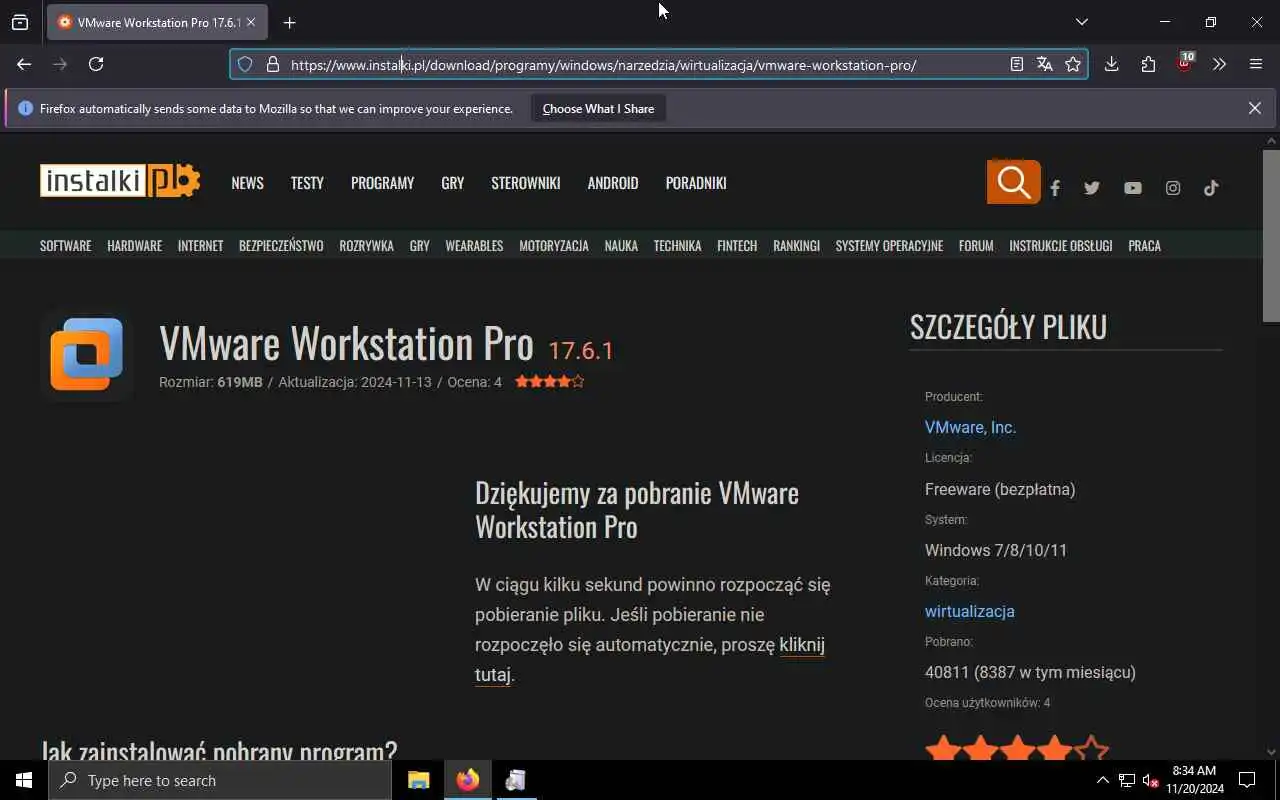
Task: Go to NAUKA submenu category
Action: (x=621, y=246)
